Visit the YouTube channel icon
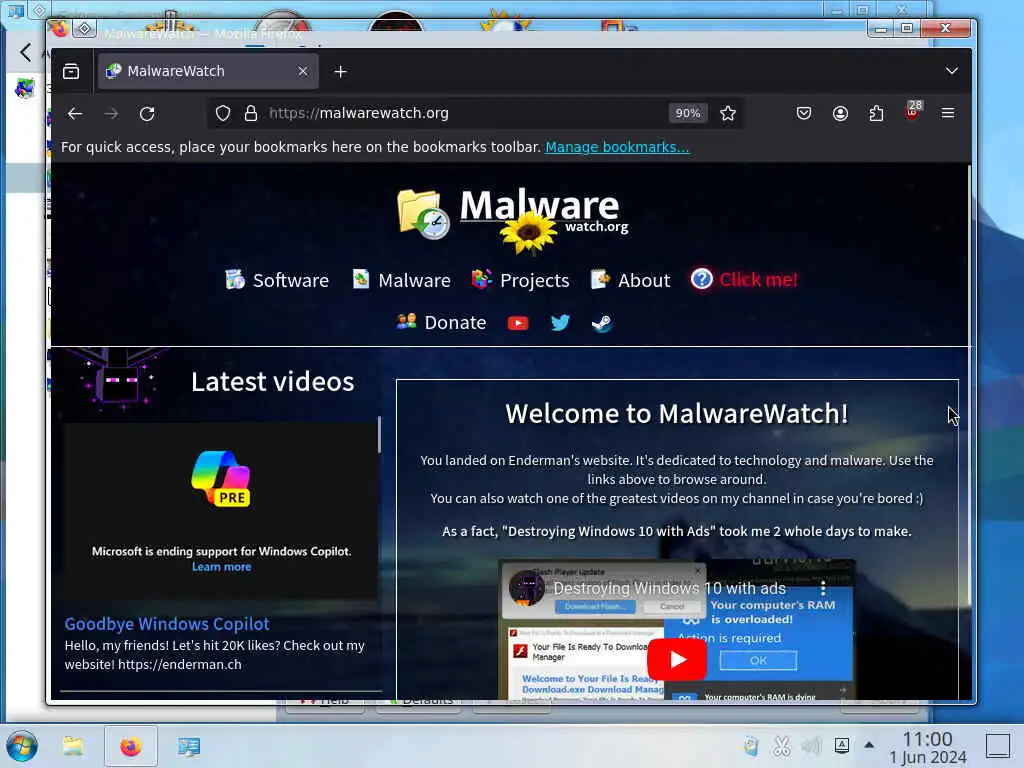 click(x=518, y=323)
